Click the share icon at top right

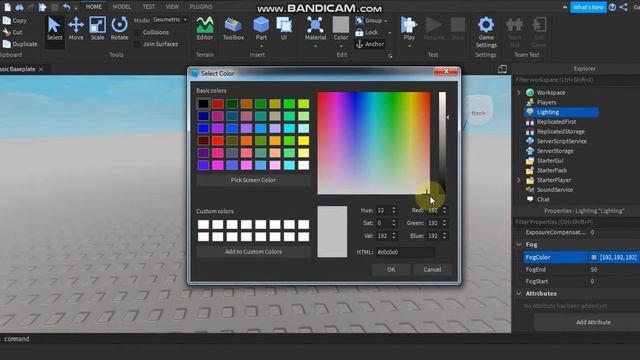tap(624, 7)
